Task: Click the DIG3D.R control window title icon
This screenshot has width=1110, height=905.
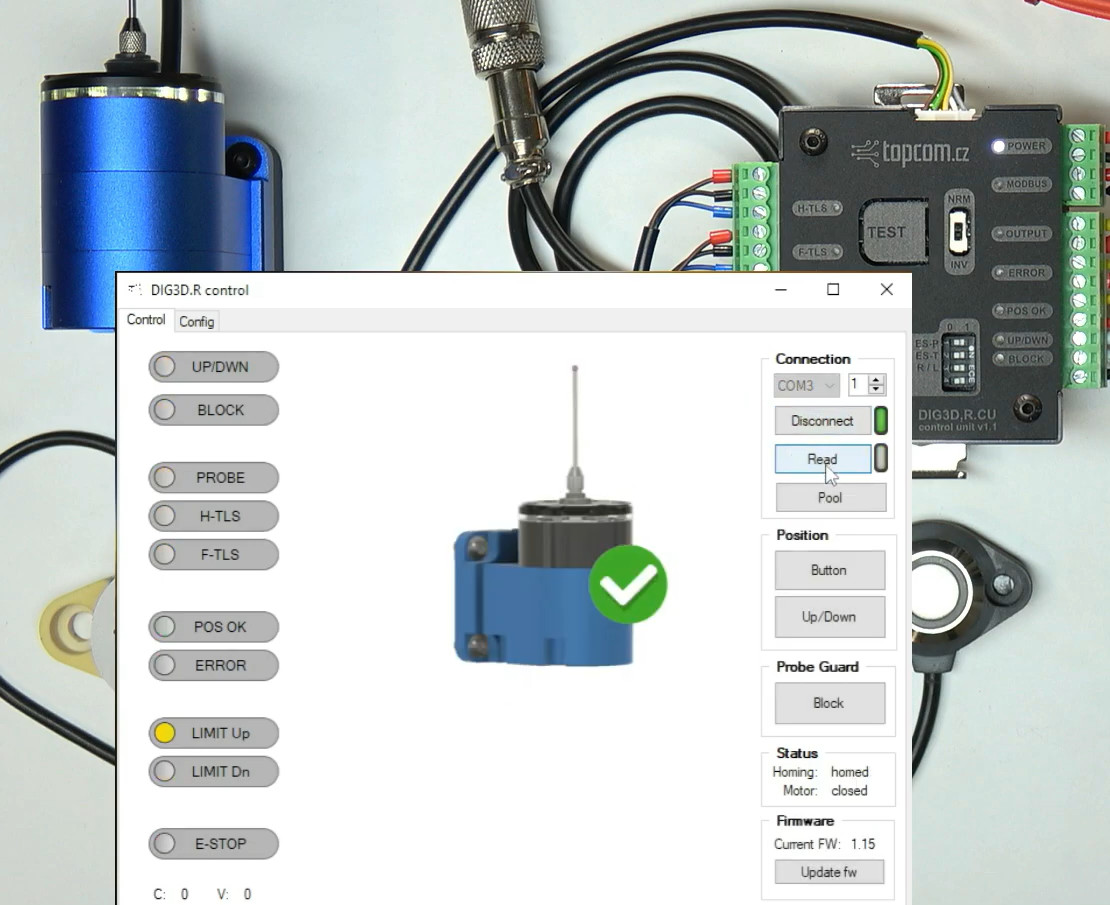Action: (134, 290)
